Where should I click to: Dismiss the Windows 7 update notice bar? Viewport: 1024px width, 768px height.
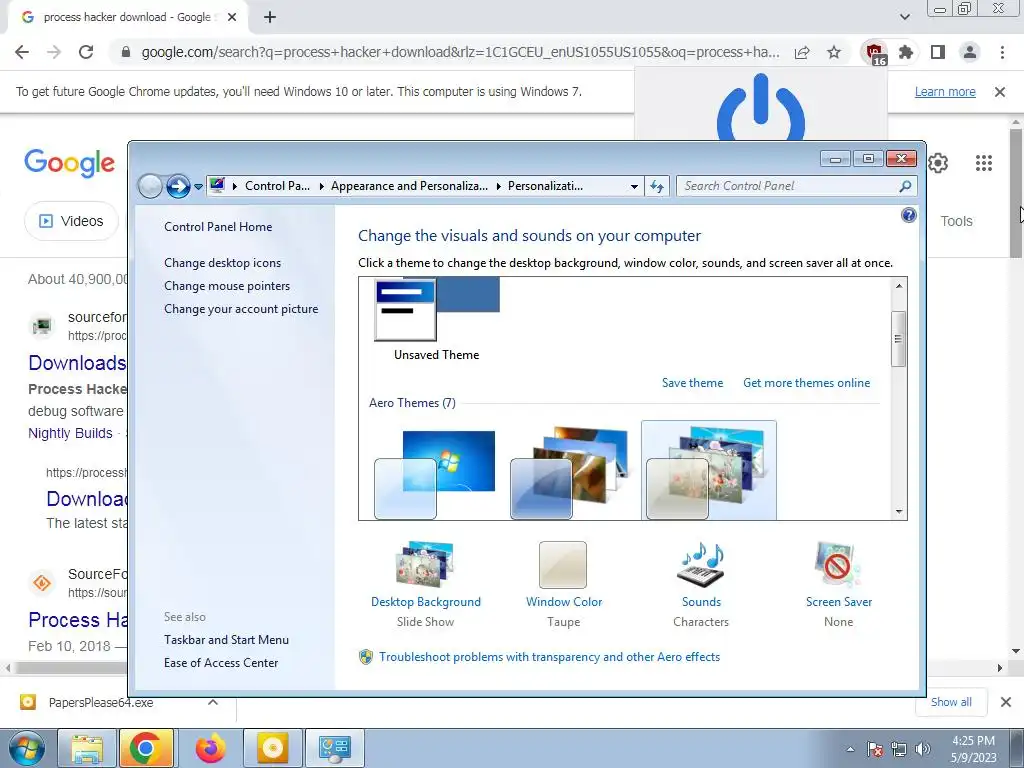pos(1000,92)
